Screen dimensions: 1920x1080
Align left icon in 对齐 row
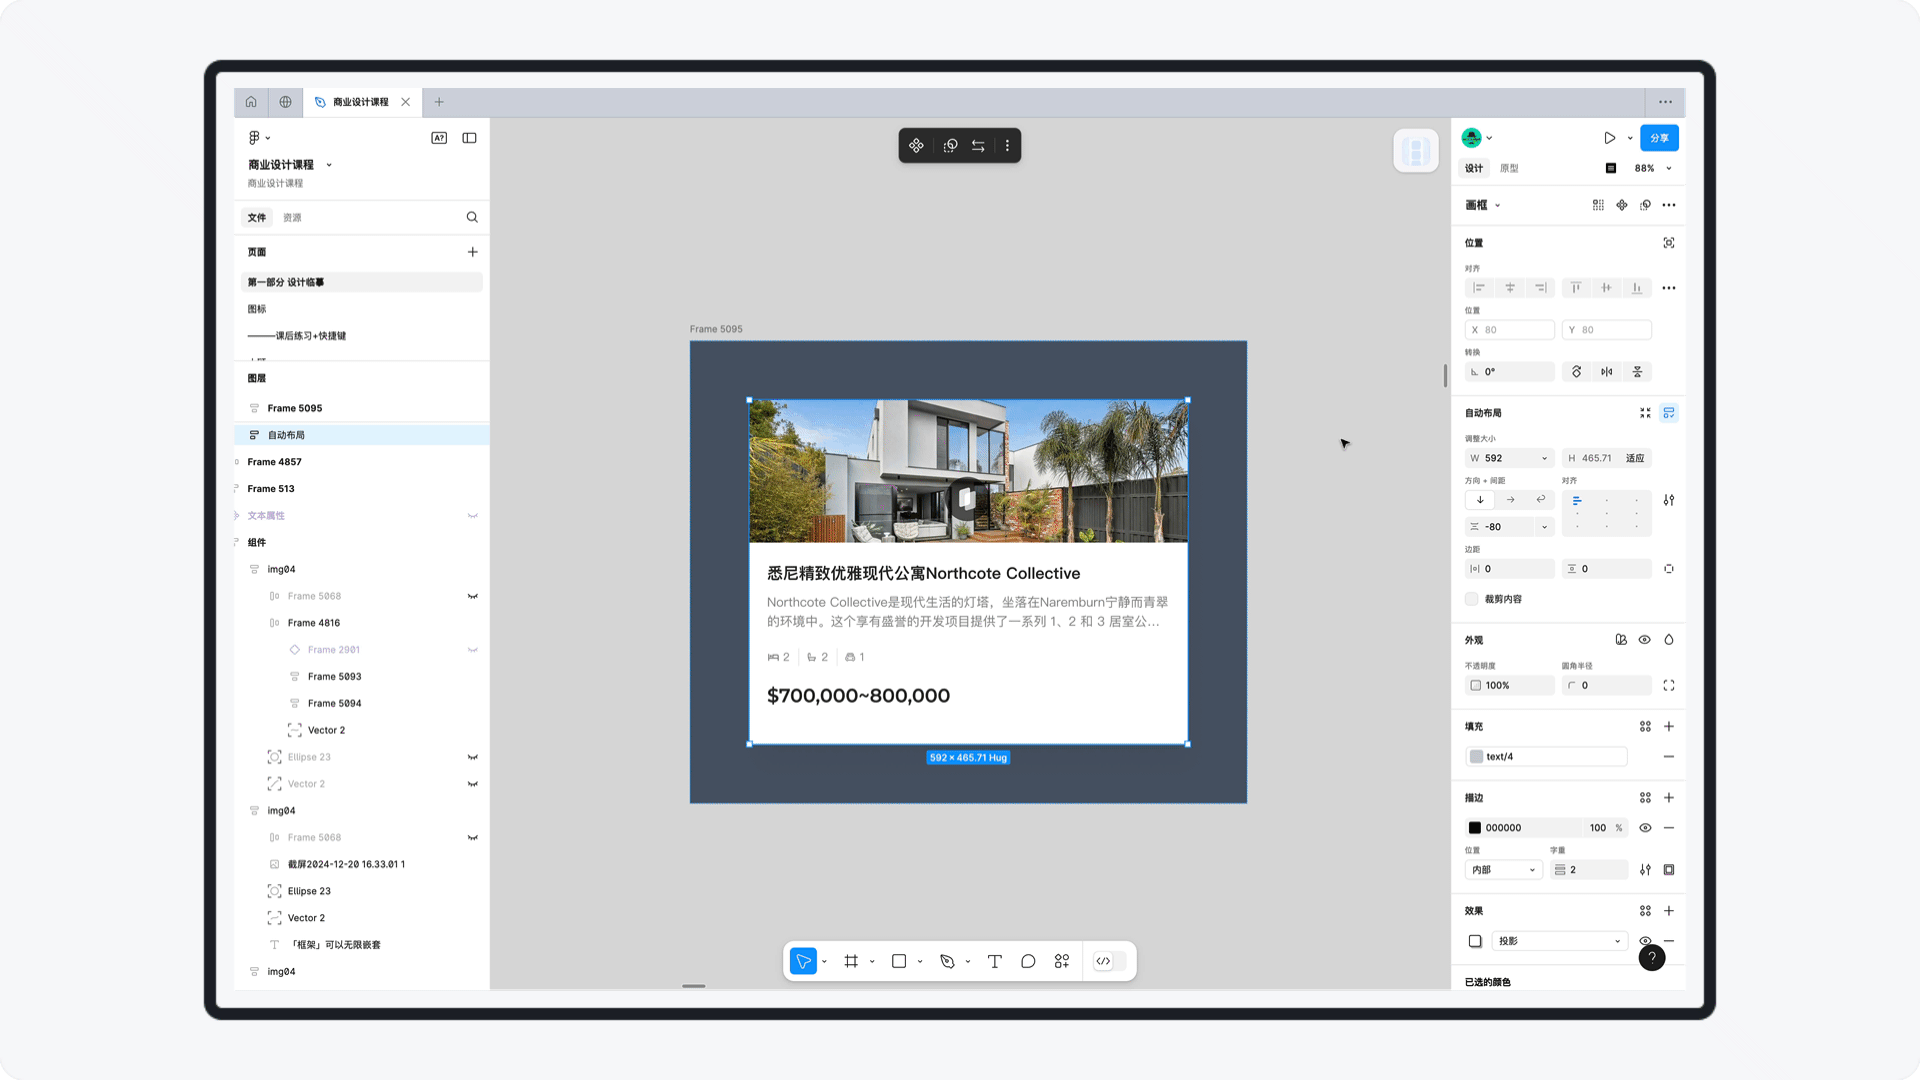1479,288
